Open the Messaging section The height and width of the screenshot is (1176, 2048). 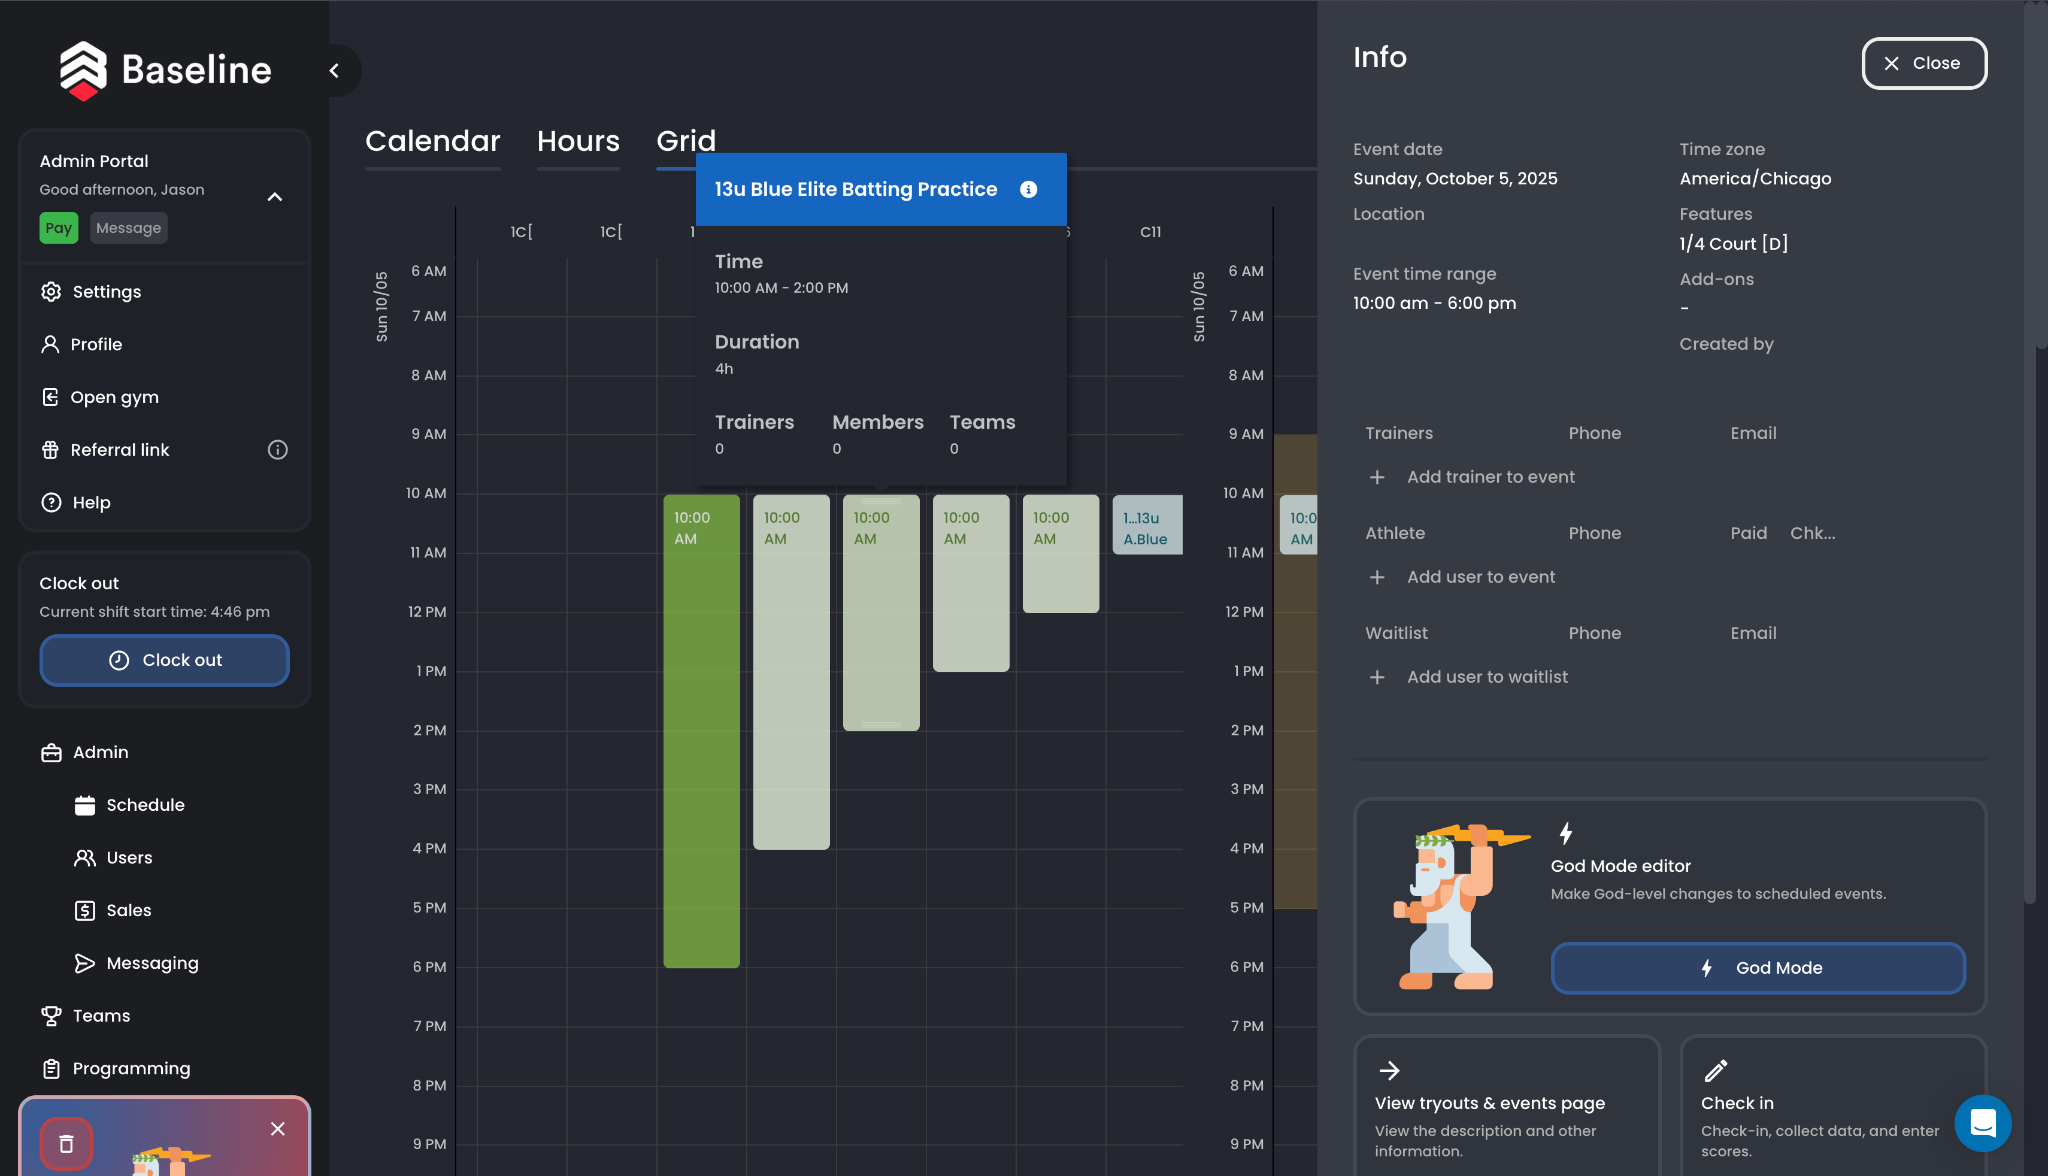click(152, 963)
